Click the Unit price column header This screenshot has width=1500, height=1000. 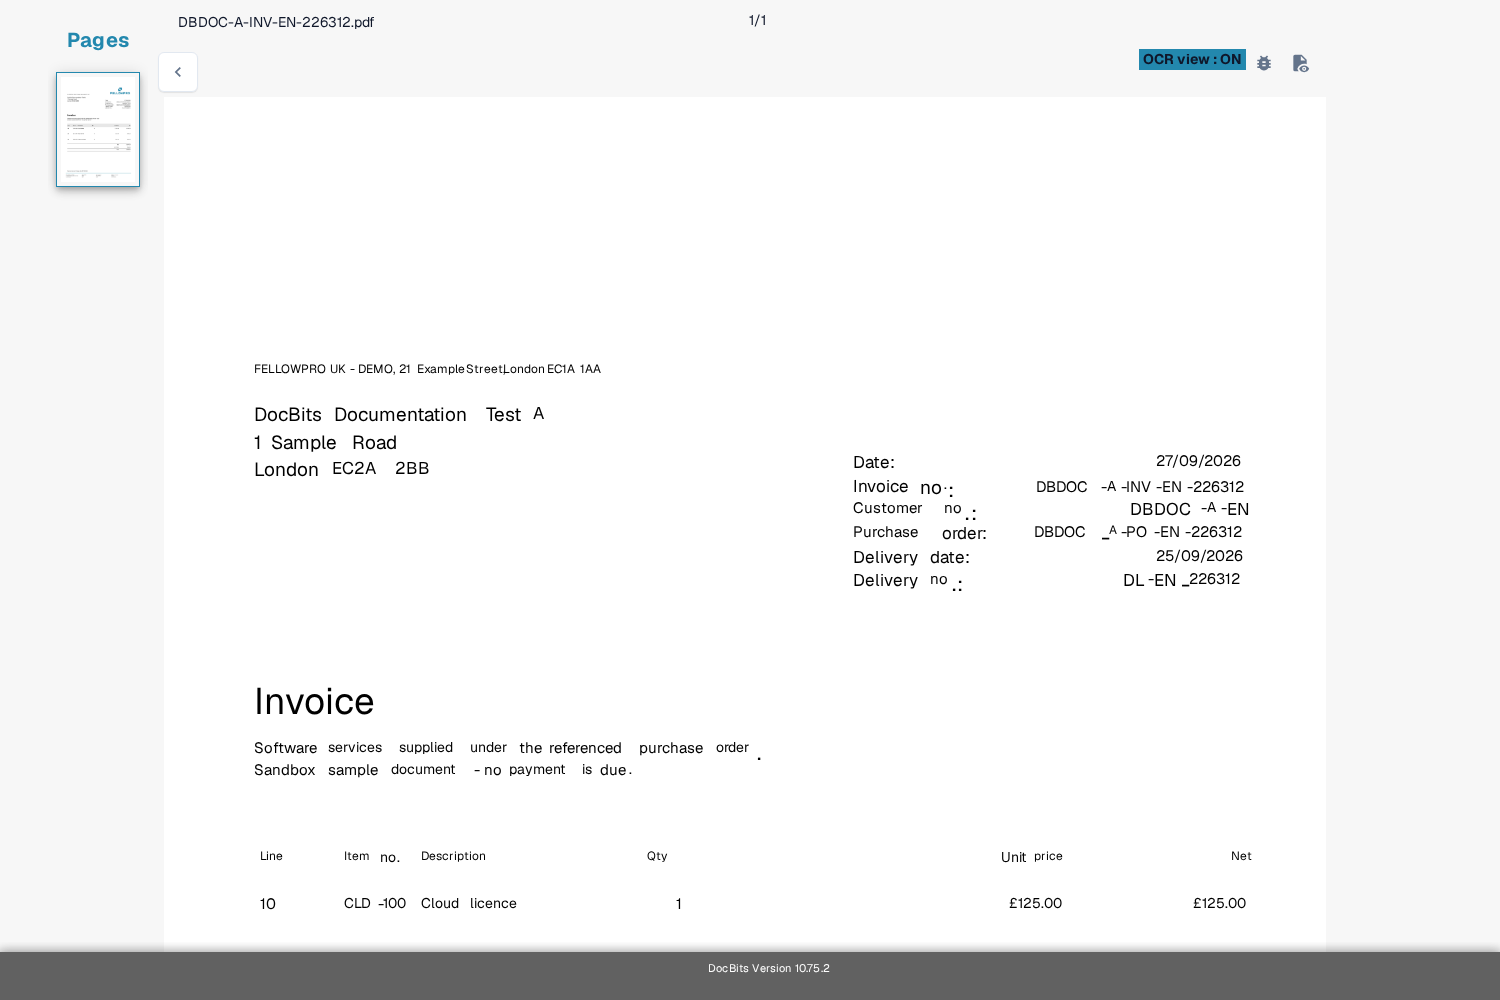click(1032, 857)
